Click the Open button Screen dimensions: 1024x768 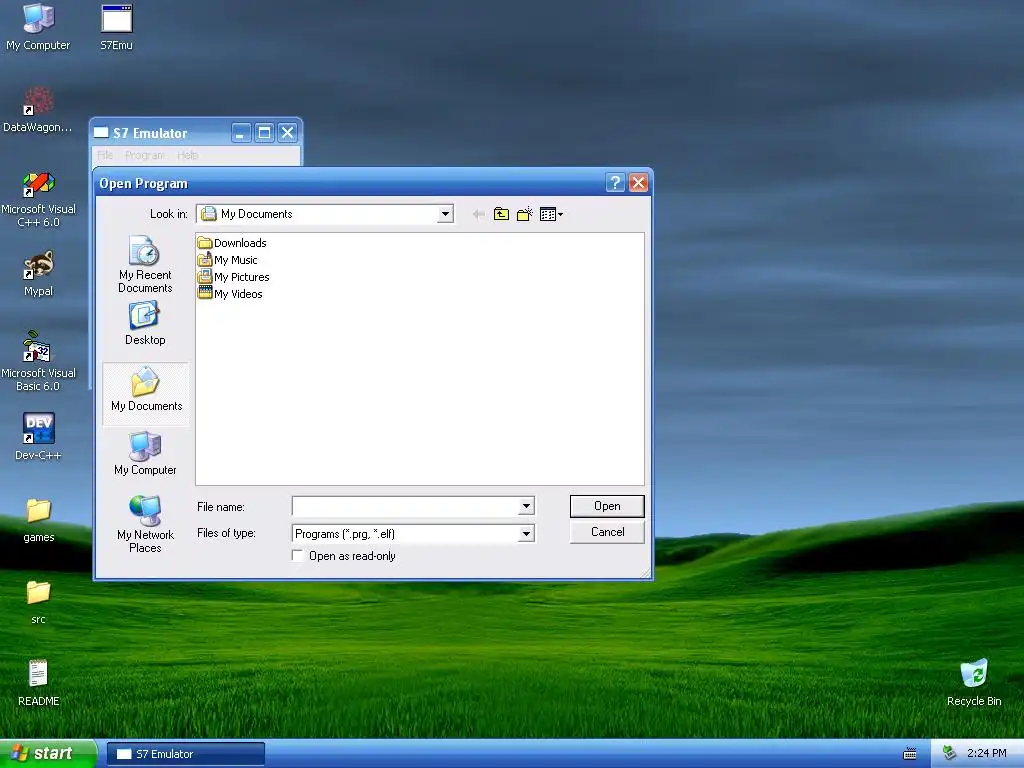(x=607, y=506)
